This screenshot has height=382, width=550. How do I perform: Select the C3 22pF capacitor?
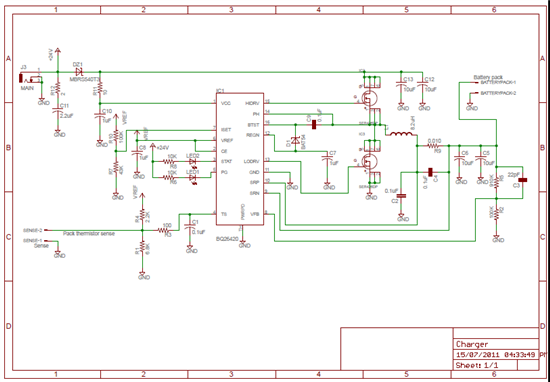523,180
